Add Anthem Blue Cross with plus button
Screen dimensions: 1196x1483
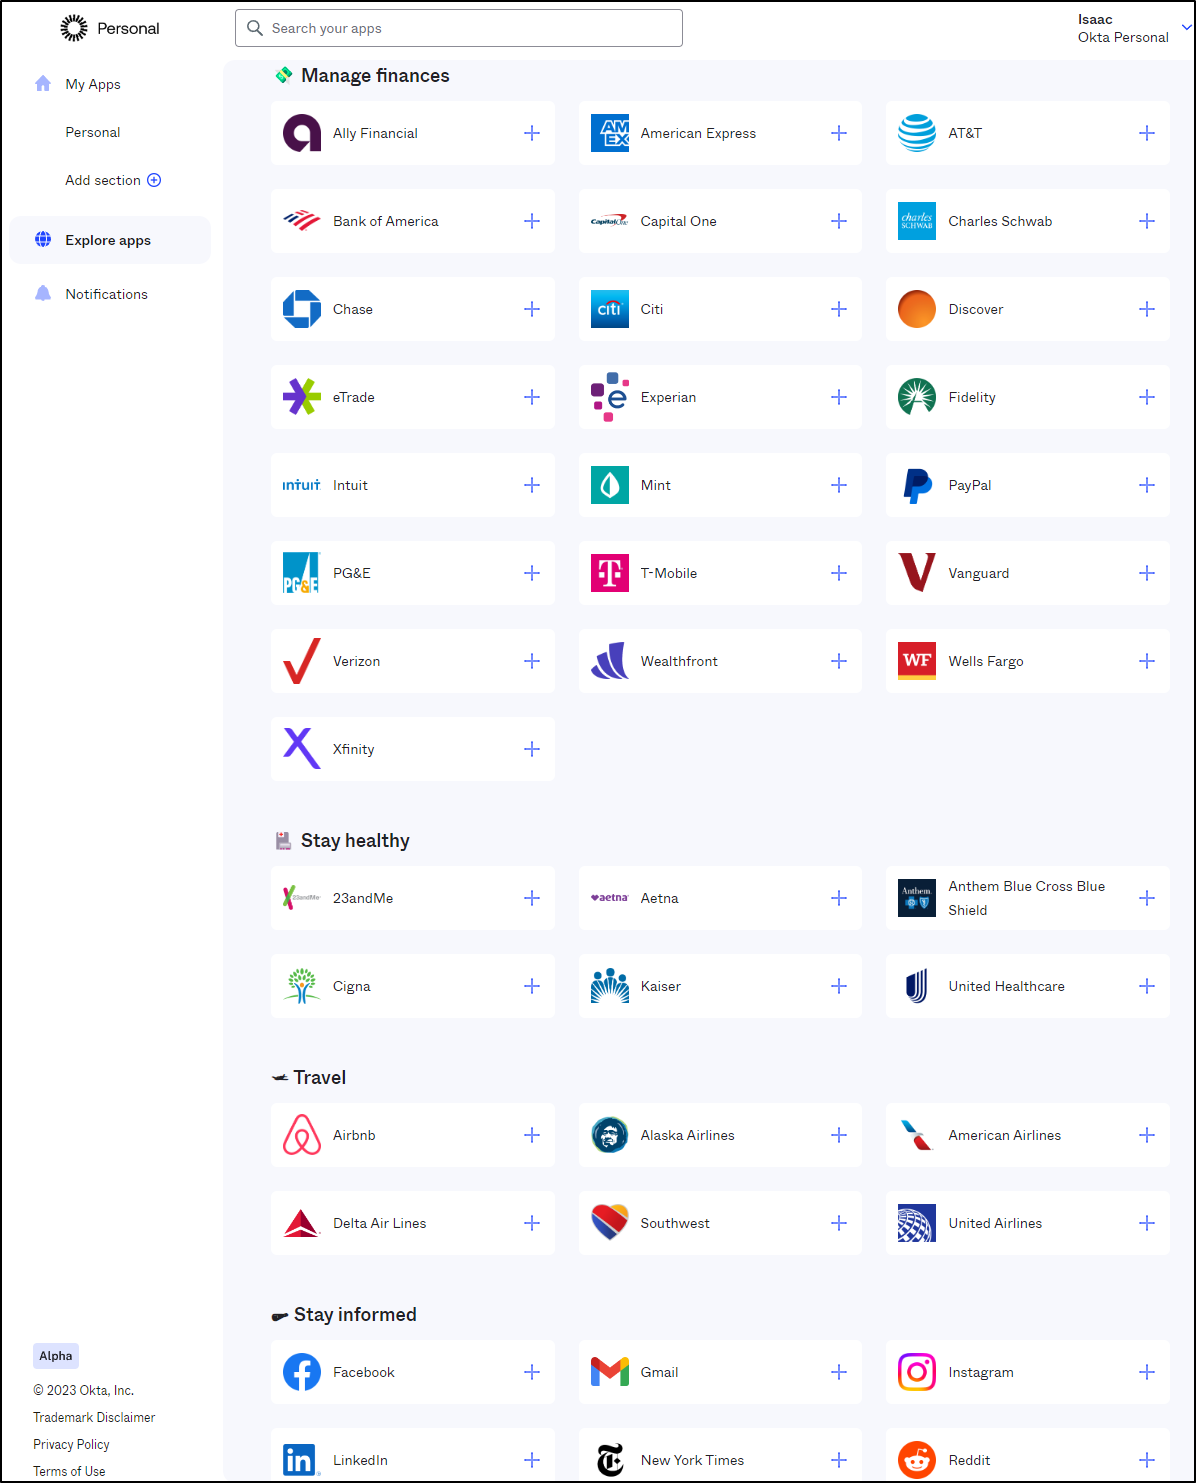(1147, 898)
